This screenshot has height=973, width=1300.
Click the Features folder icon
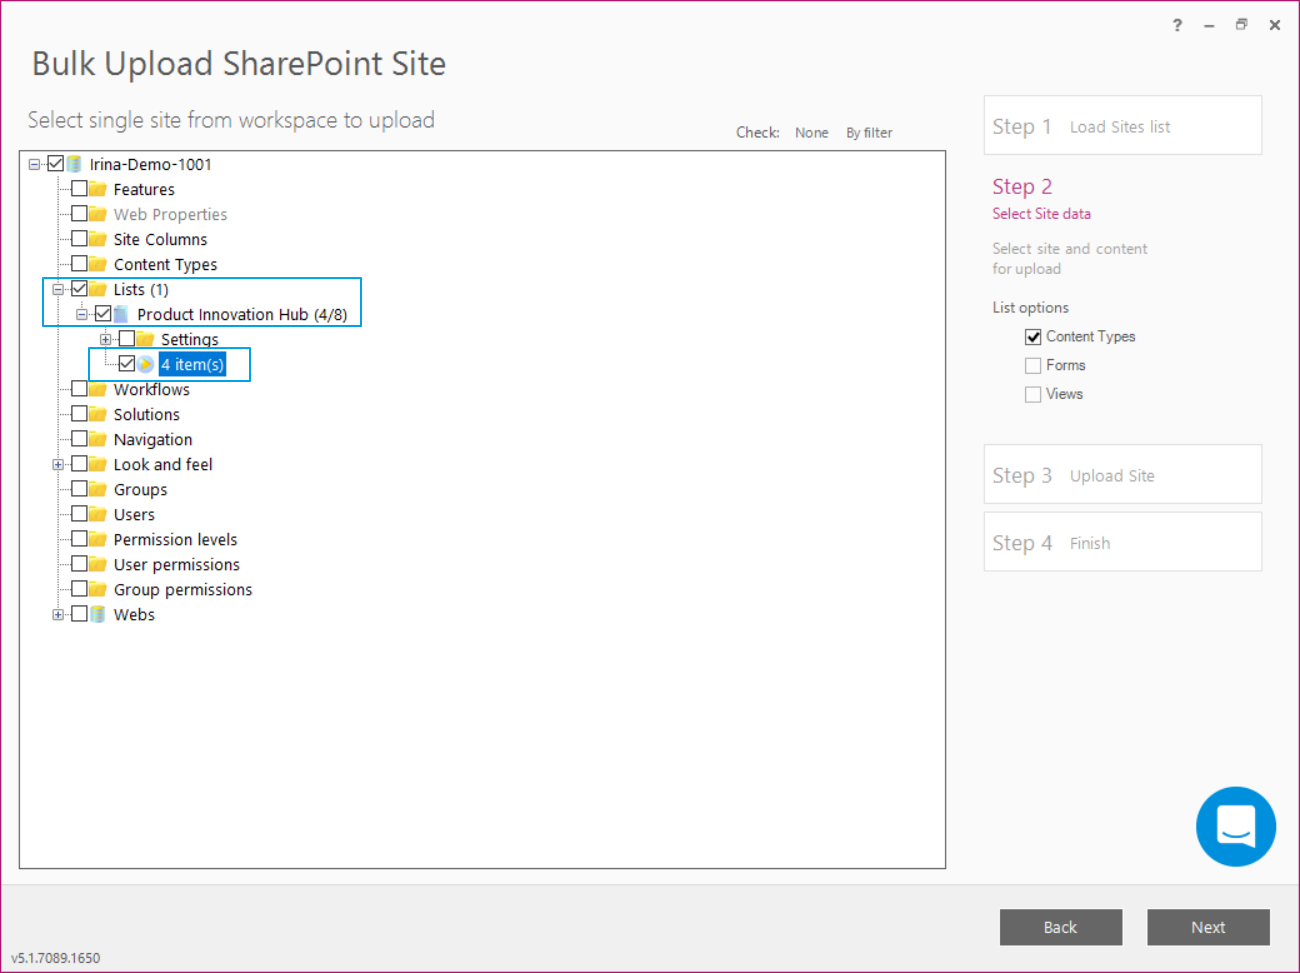click(96, 188)
